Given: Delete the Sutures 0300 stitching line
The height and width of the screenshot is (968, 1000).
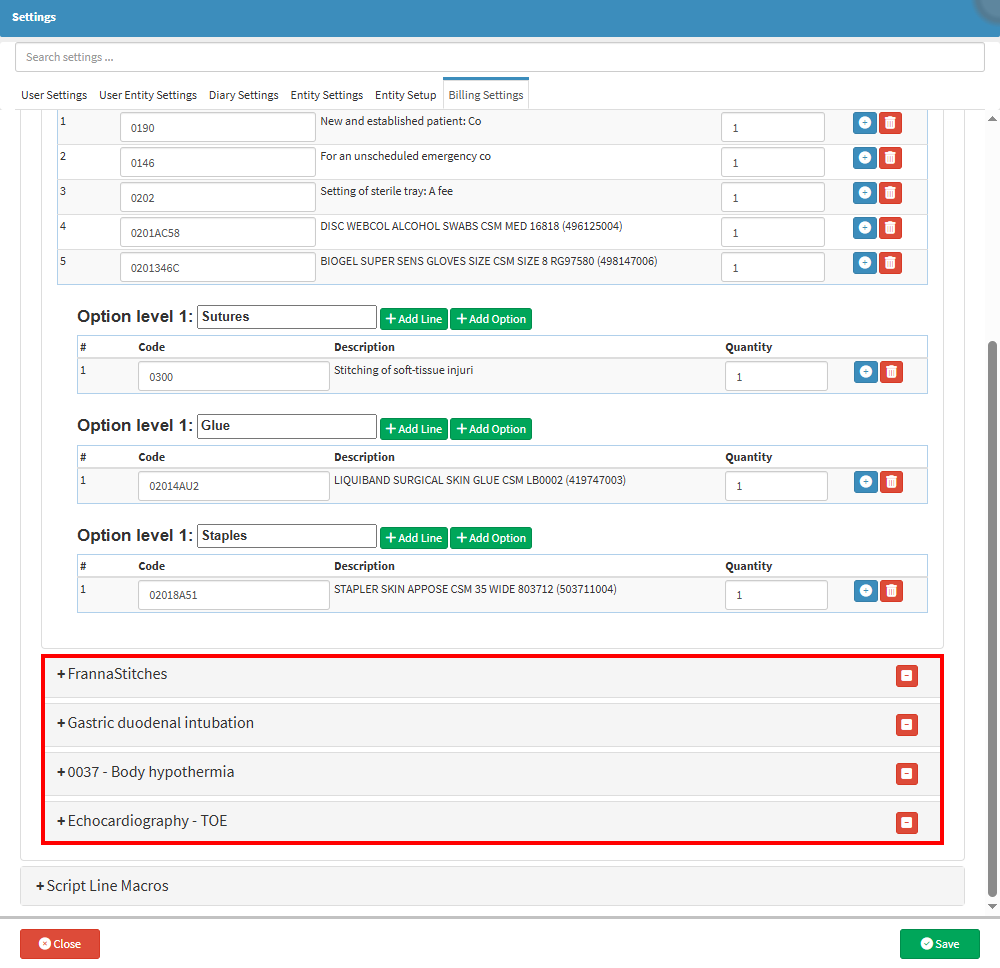Looking at the screenshot, I should click(891, 372).
